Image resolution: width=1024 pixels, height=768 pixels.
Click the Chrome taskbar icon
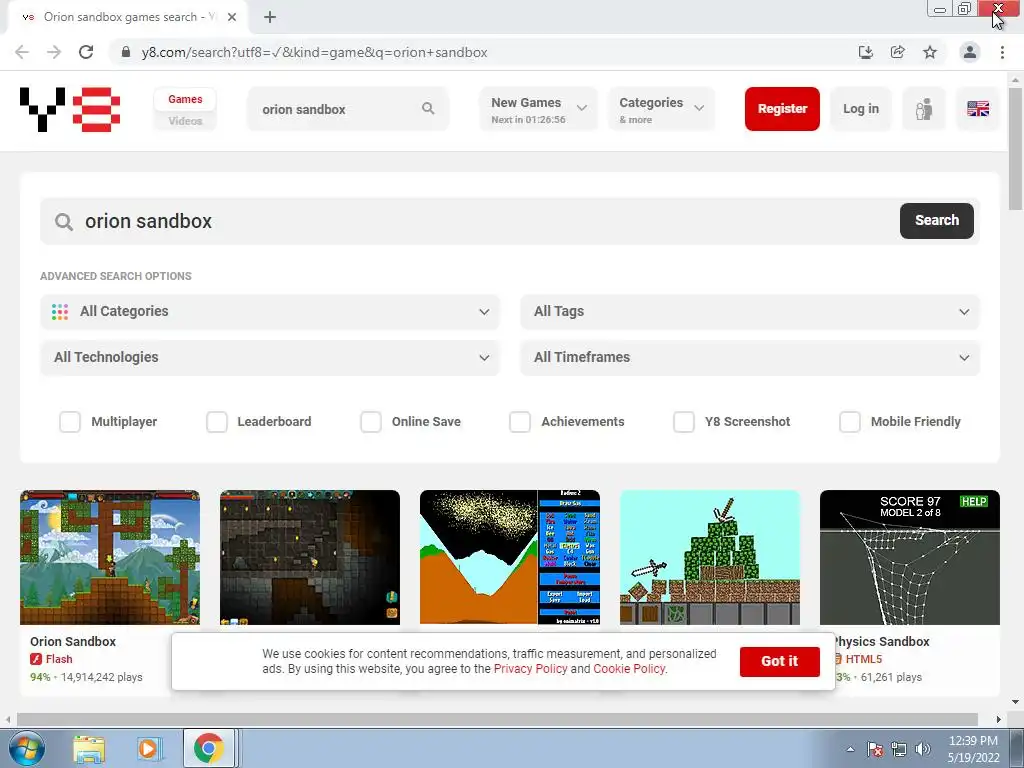(x=208, y=748)
